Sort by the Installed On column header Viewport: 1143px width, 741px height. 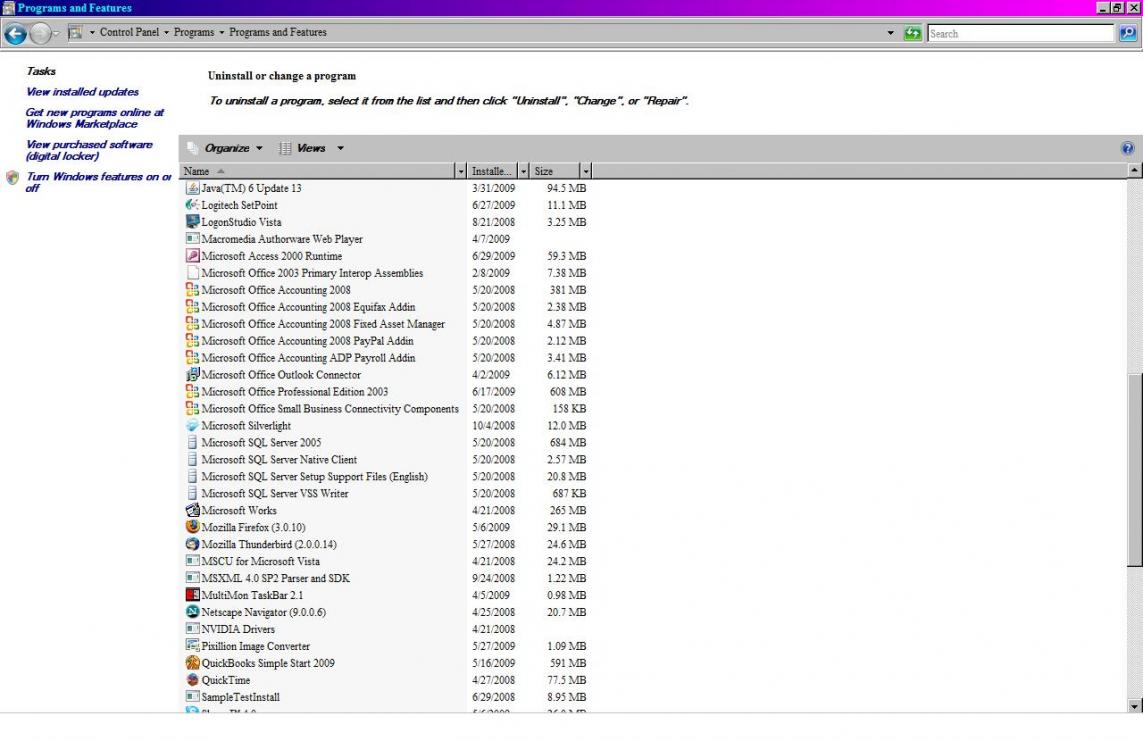492,171
